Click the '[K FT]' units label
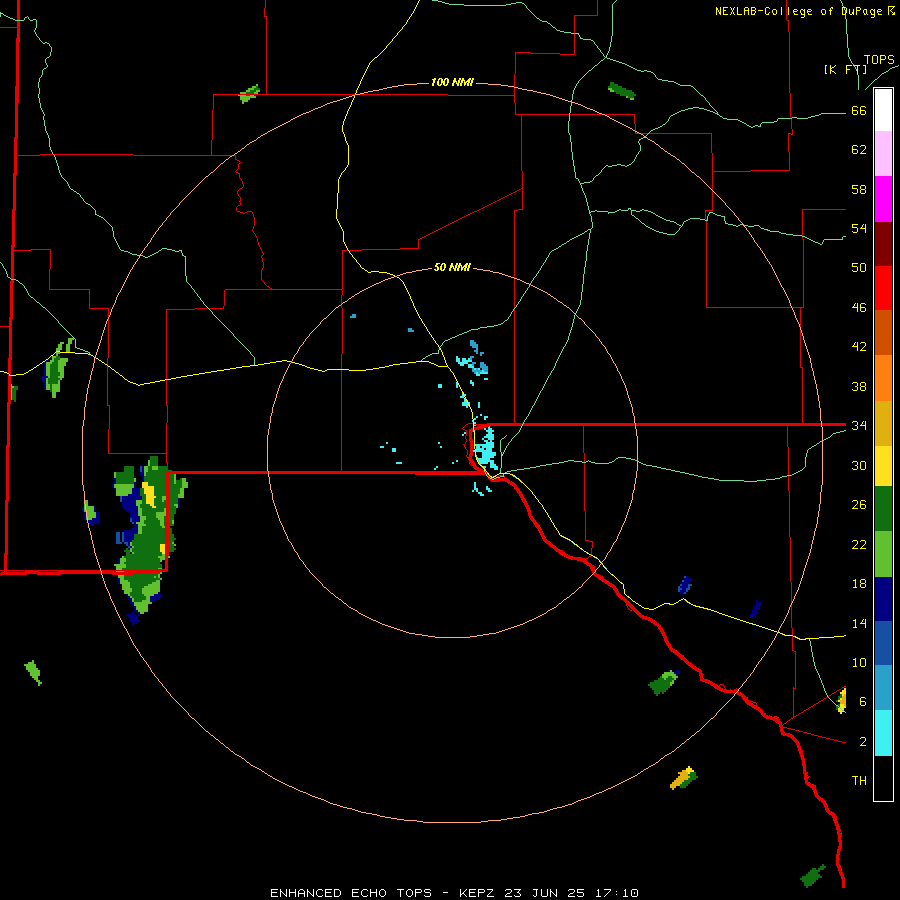Viewport: 900px width, 900px height. pos(845,69)
